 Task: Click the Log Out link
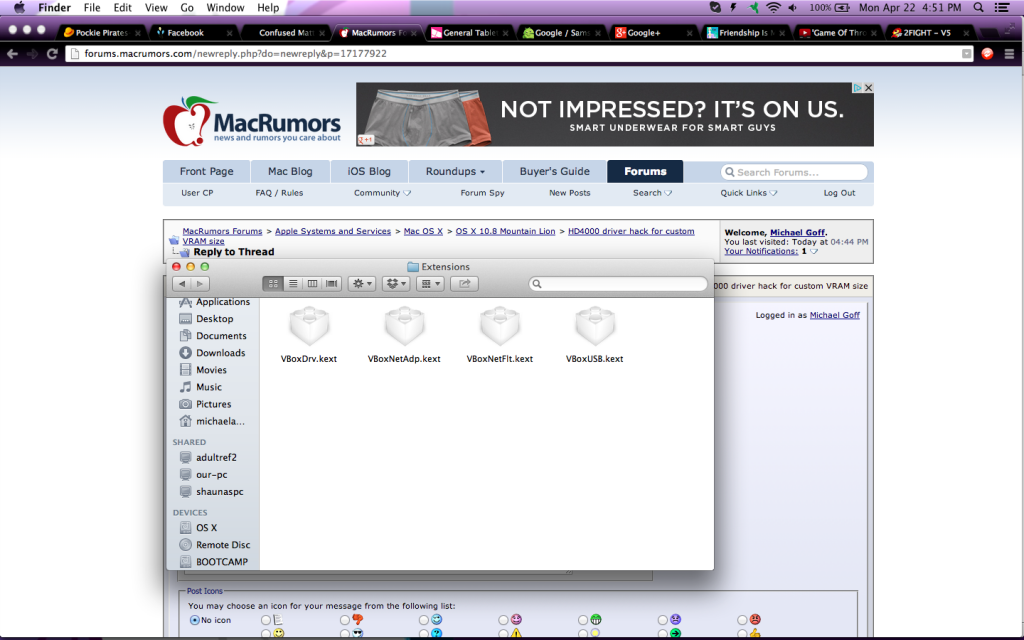coord(839,193)
